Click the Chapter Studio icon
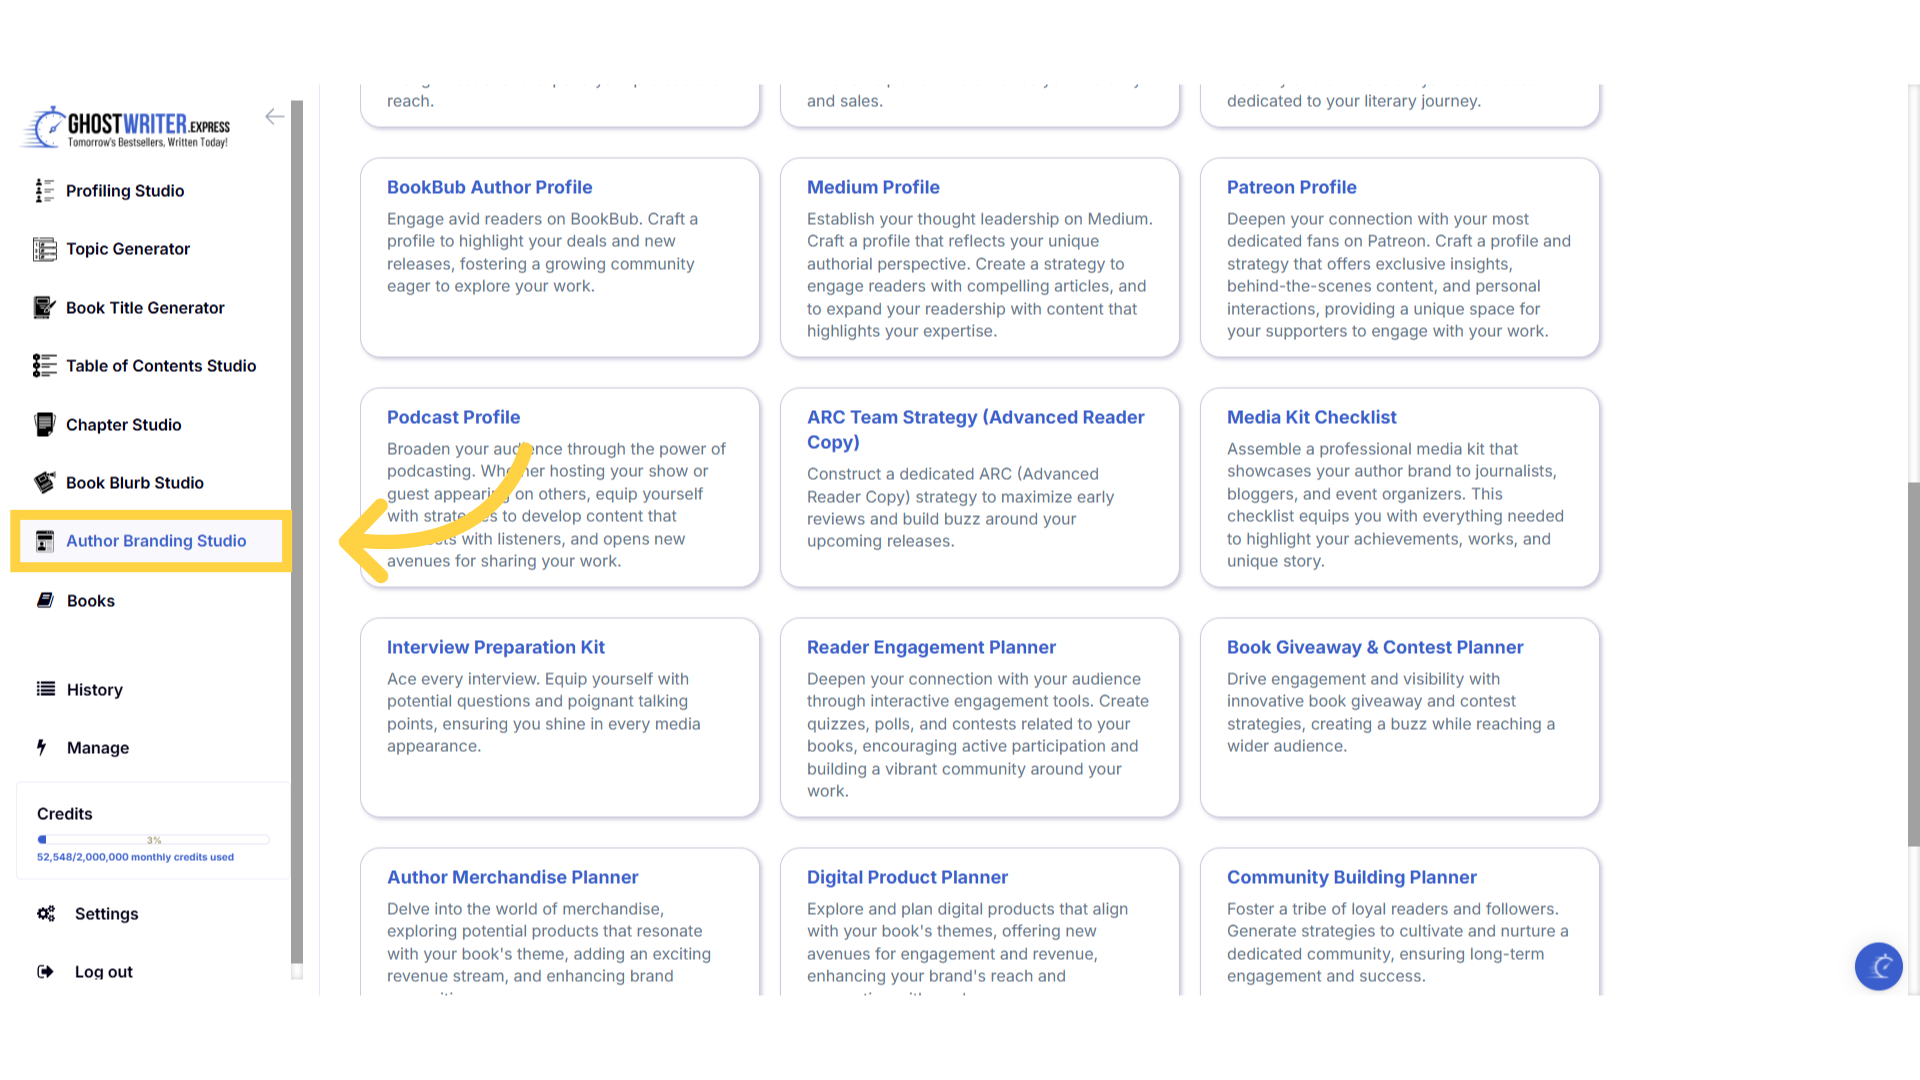The image size is (1920, 1080). (44, 425)
